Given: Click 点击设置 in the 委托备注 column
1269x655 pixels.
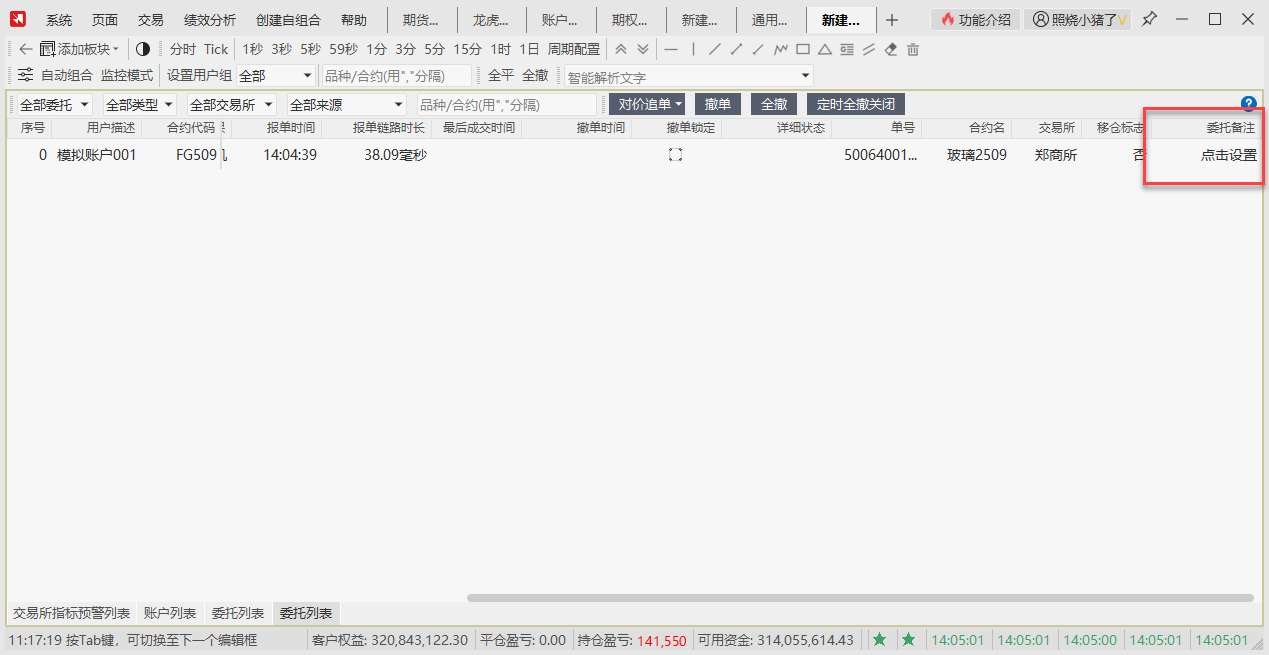Looking at the screenshot, I should pos(1228,155).
